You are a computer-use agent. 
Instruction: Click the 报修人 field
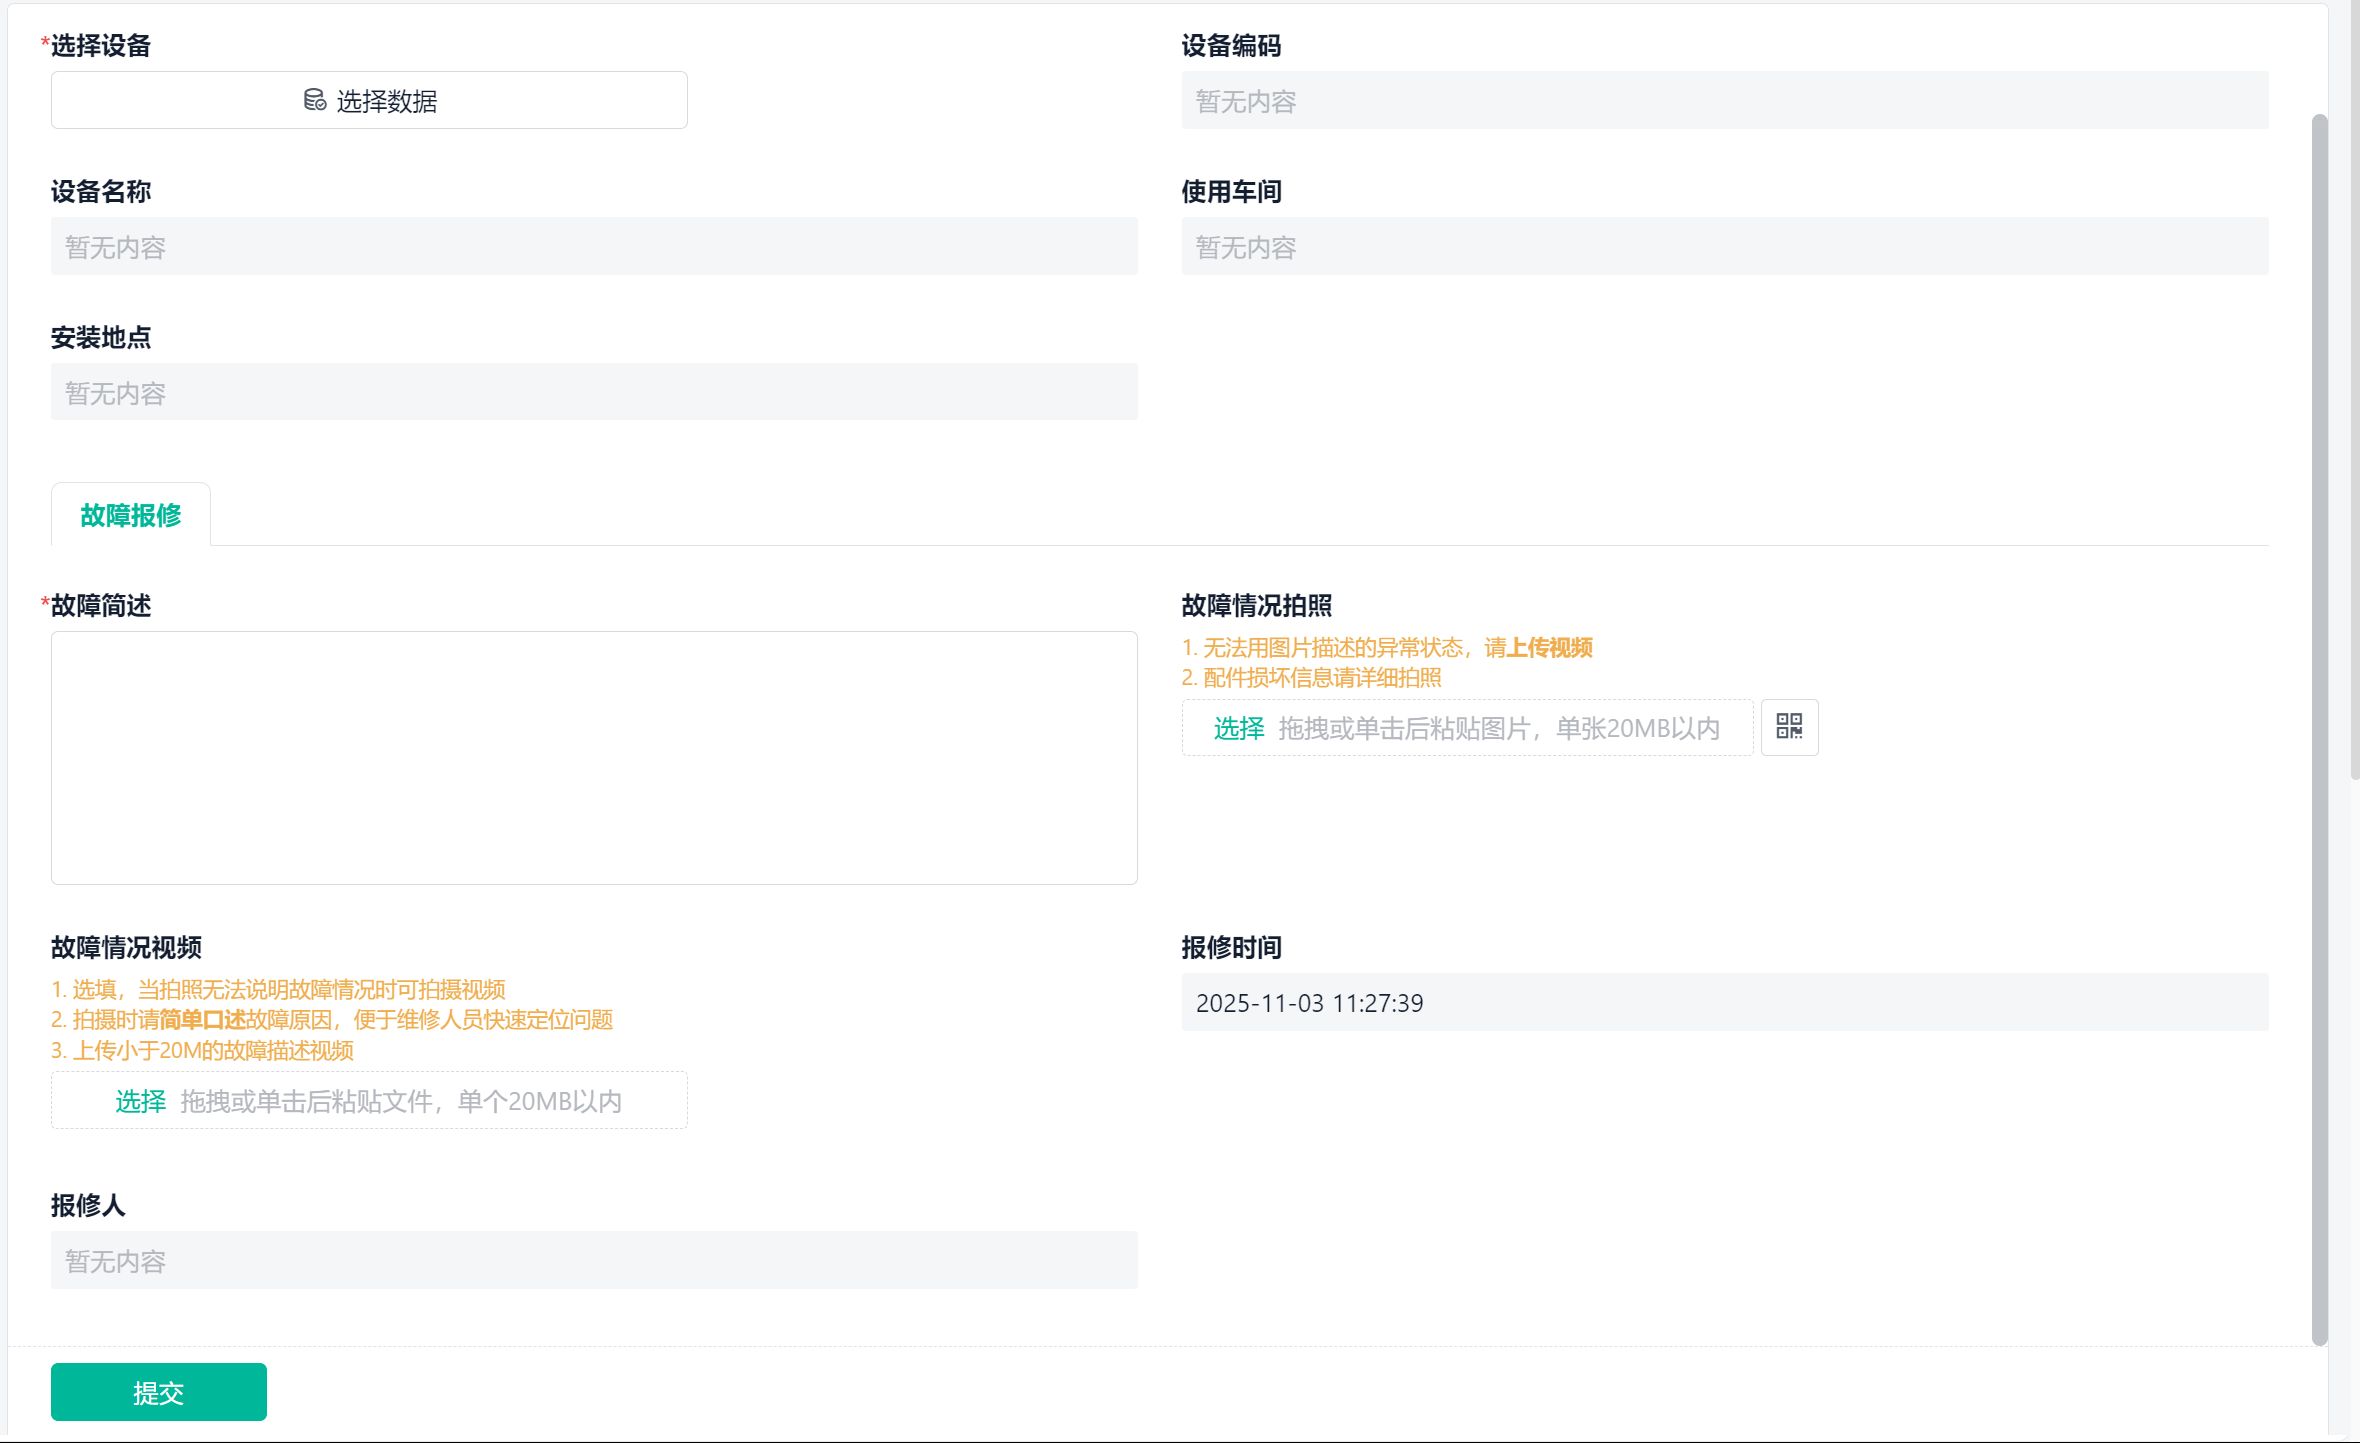[x=594, y=1260]
